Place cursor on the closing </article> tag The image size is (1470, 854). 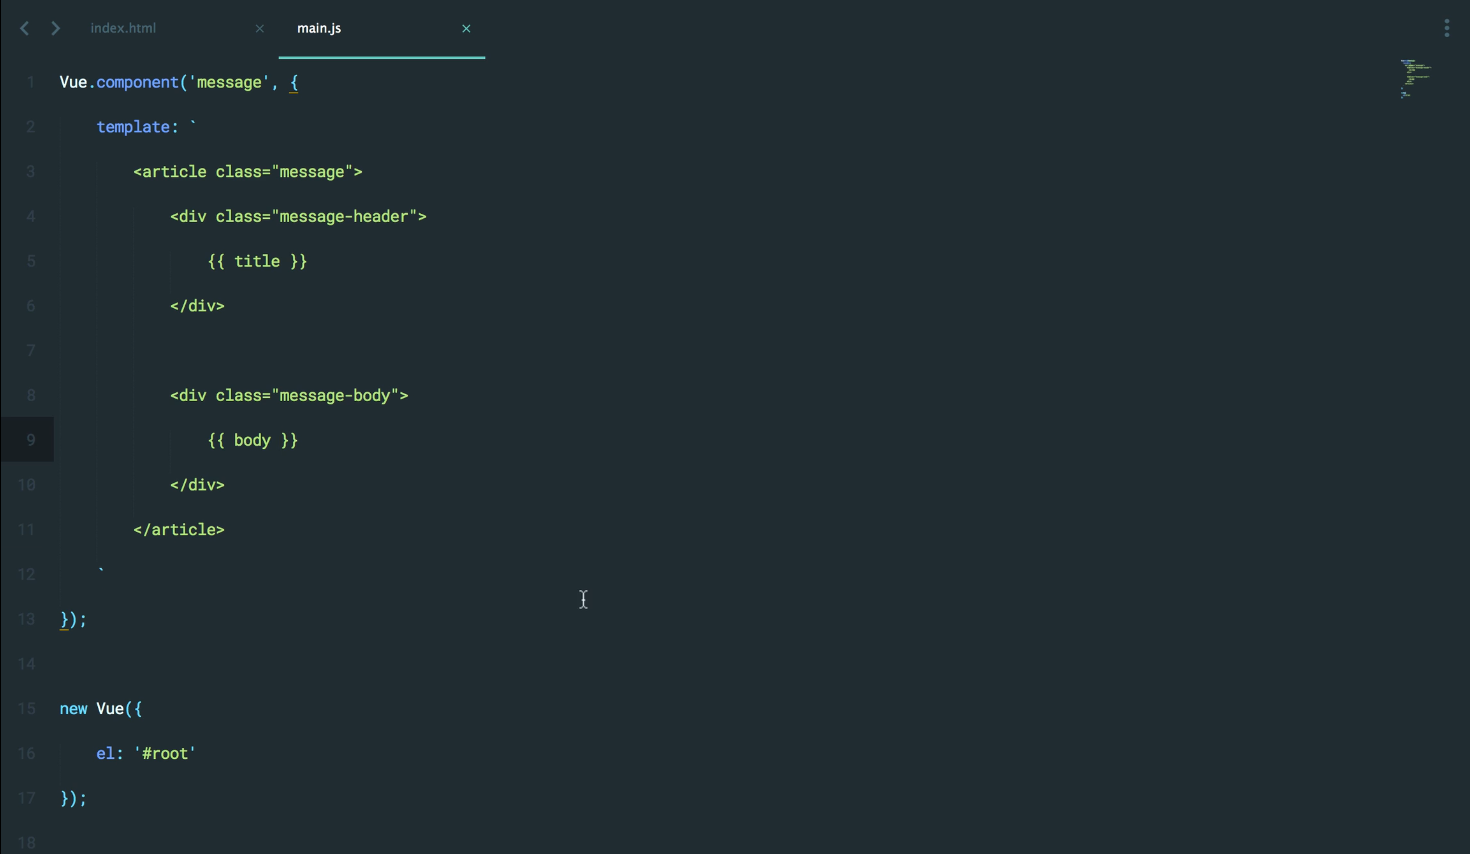179,530
